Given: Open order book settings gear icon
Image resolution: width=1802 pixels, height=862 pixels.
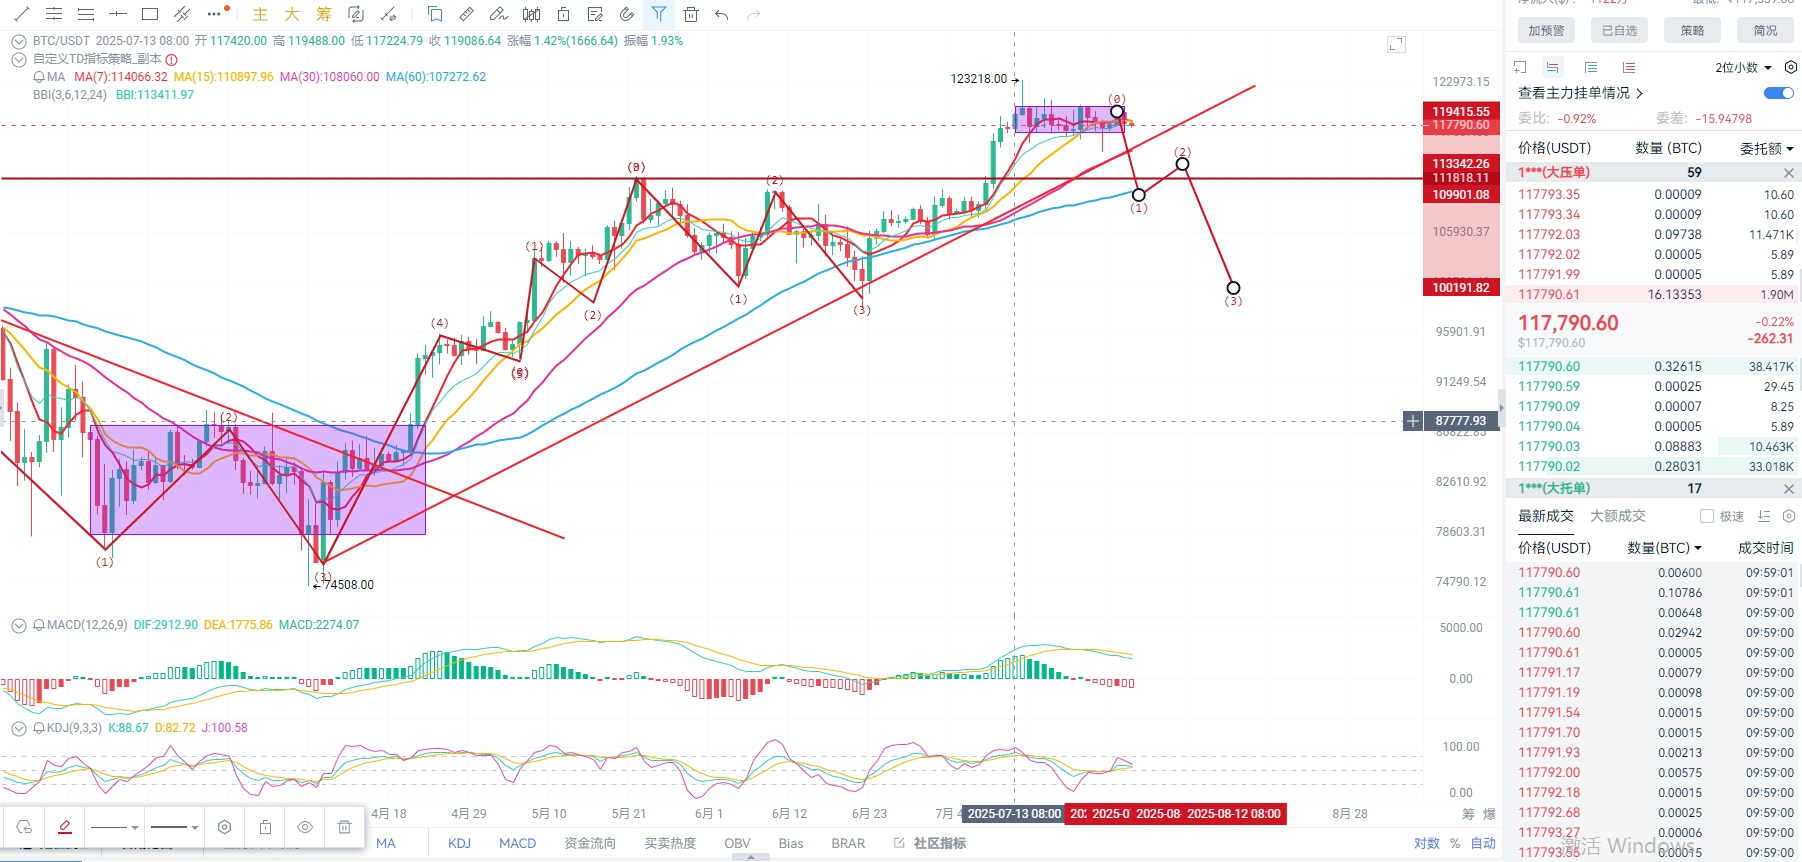Looking at the screenshot, I should 1791,67.
